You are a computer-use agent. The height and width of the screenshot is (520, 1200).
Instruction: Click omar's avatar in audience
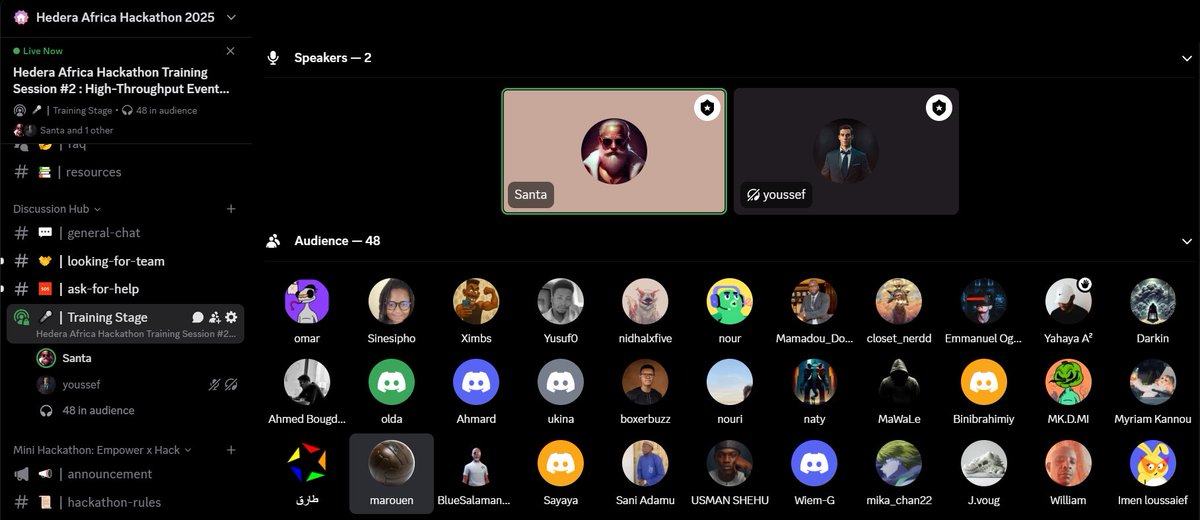307,301
